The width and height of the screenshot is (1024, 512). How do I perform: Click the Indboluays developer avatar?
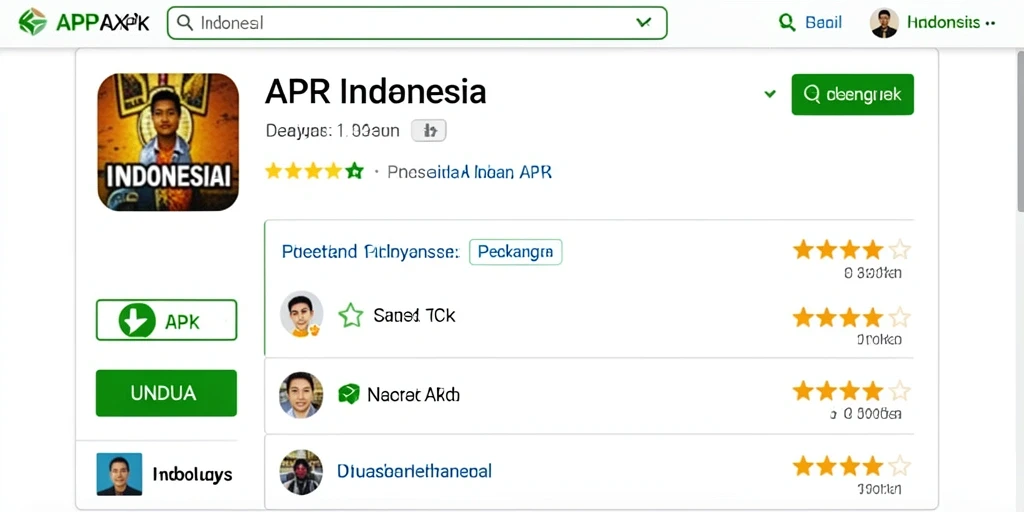[x=119, y=474]
